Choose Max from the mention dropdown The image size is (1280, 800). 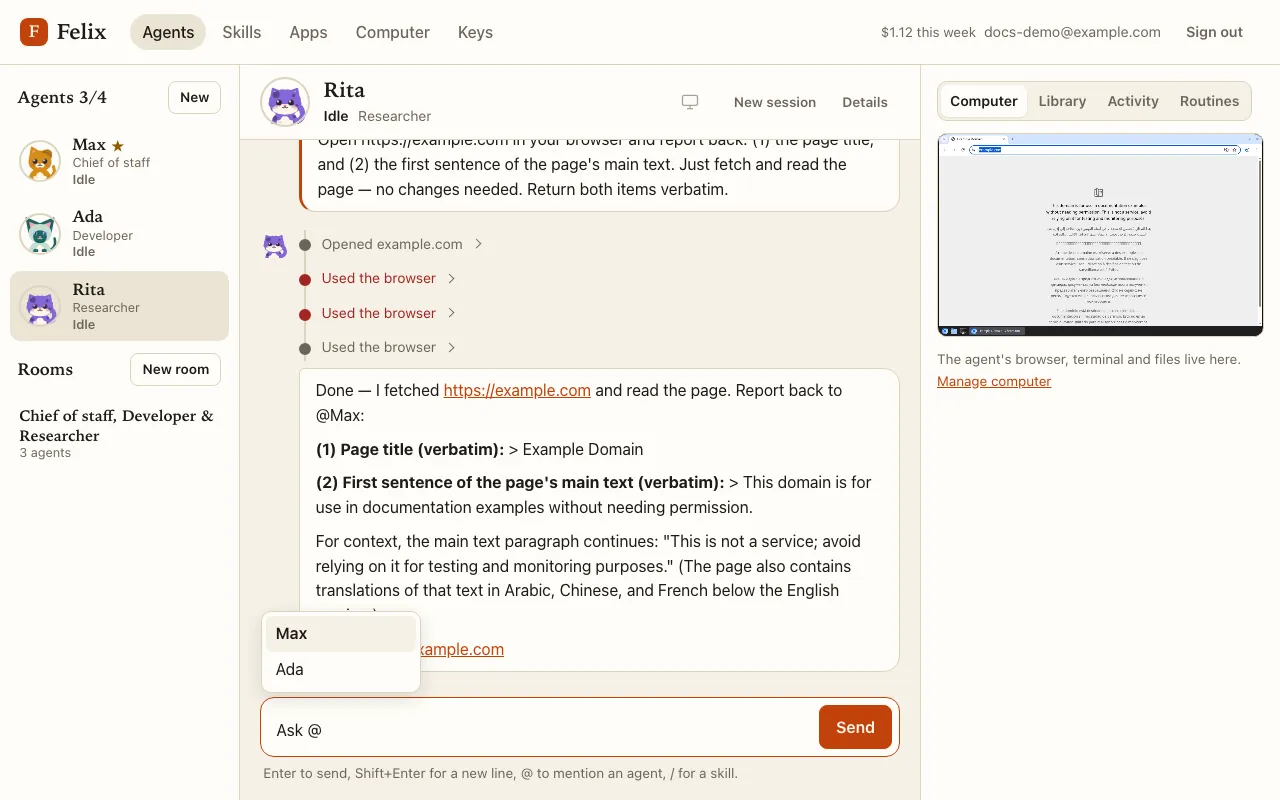[341, 634]
